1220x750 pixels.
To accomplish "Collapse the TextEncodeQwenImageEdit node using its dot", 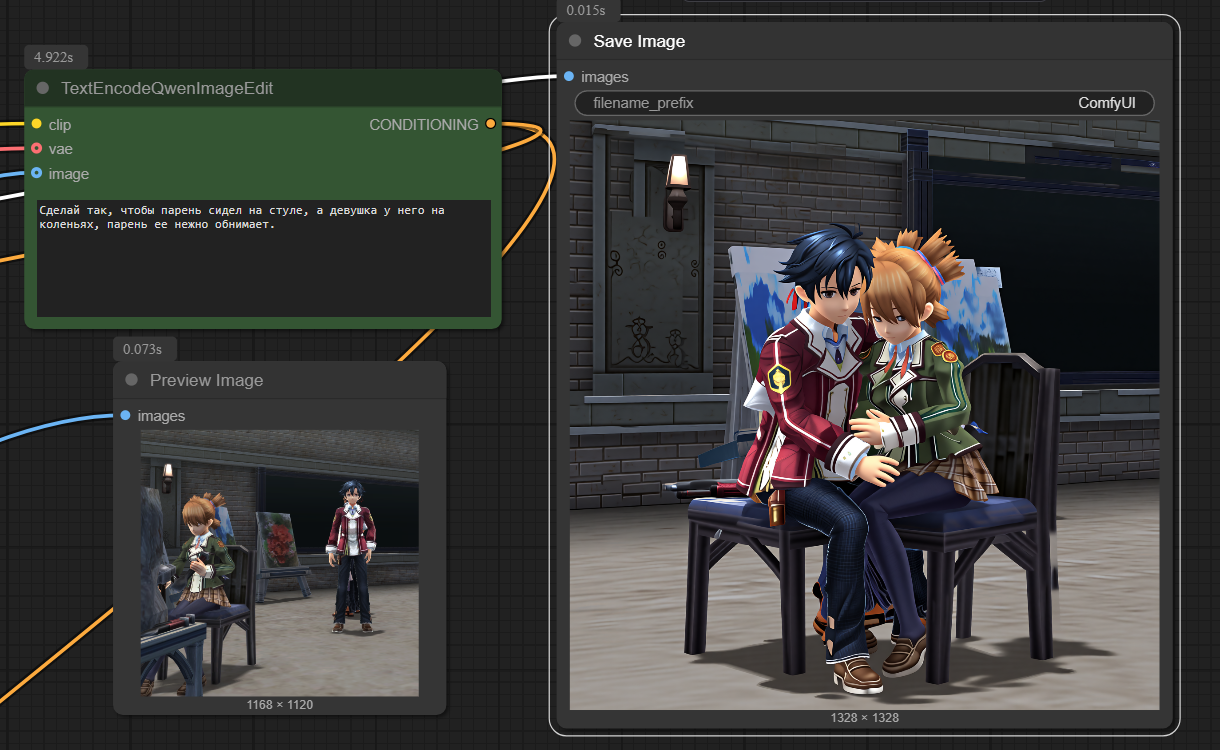I will 43,88.
